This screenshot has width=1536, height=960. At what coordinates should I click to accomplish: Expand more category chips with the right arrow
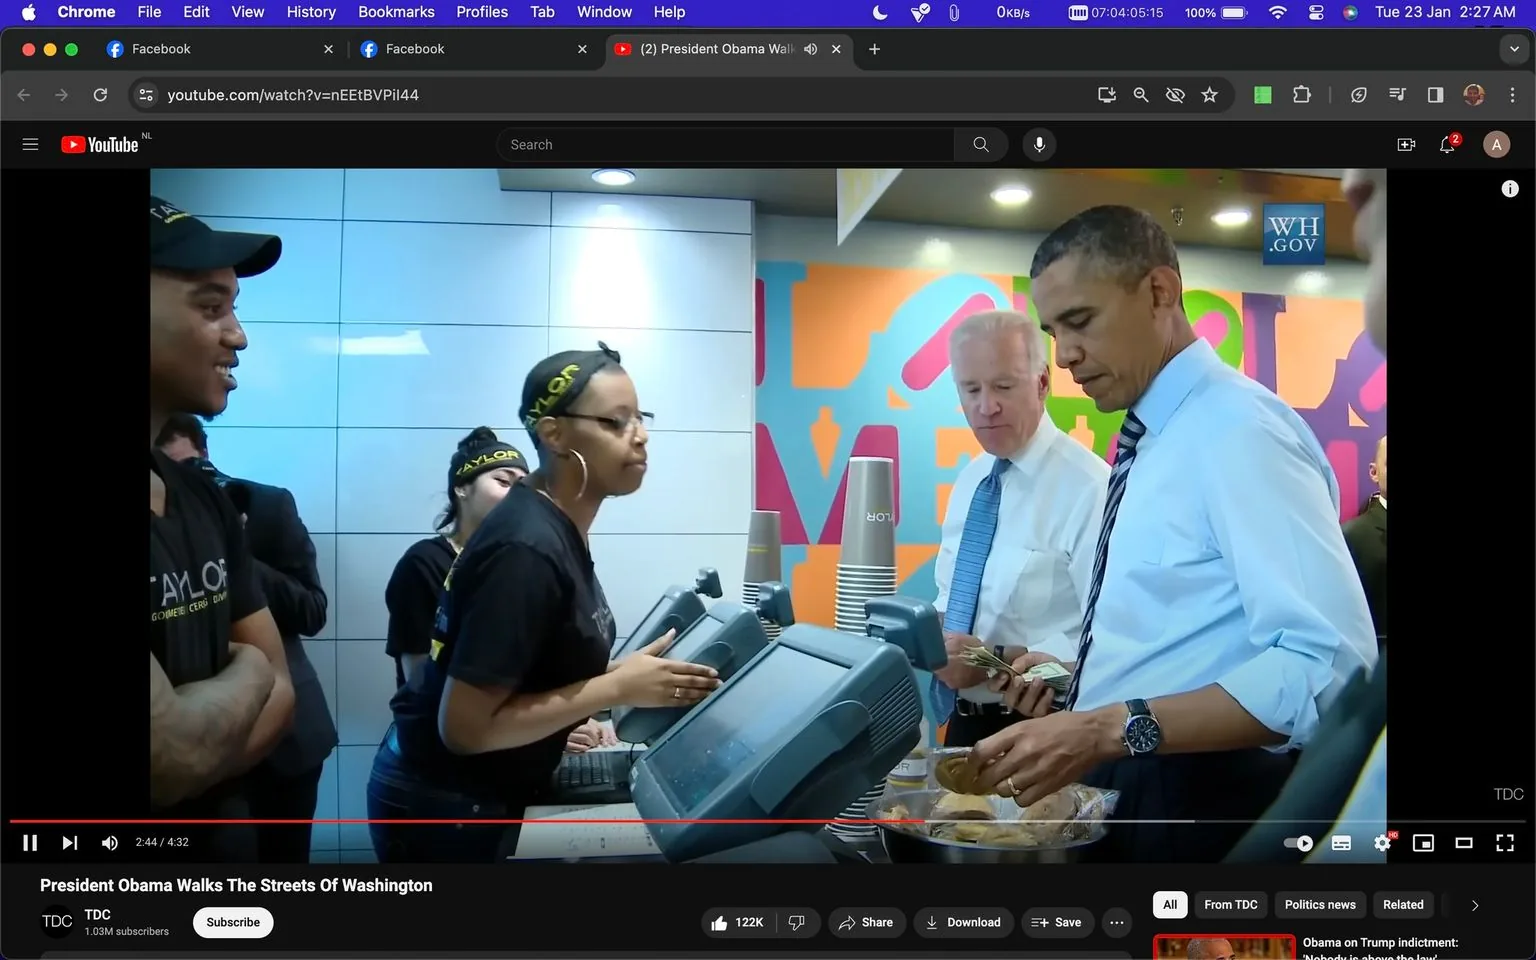point(1473,904)
